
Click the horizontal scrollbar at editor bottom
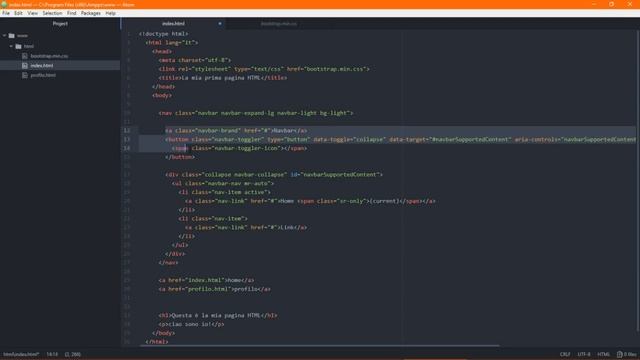[x=319, y=346]
